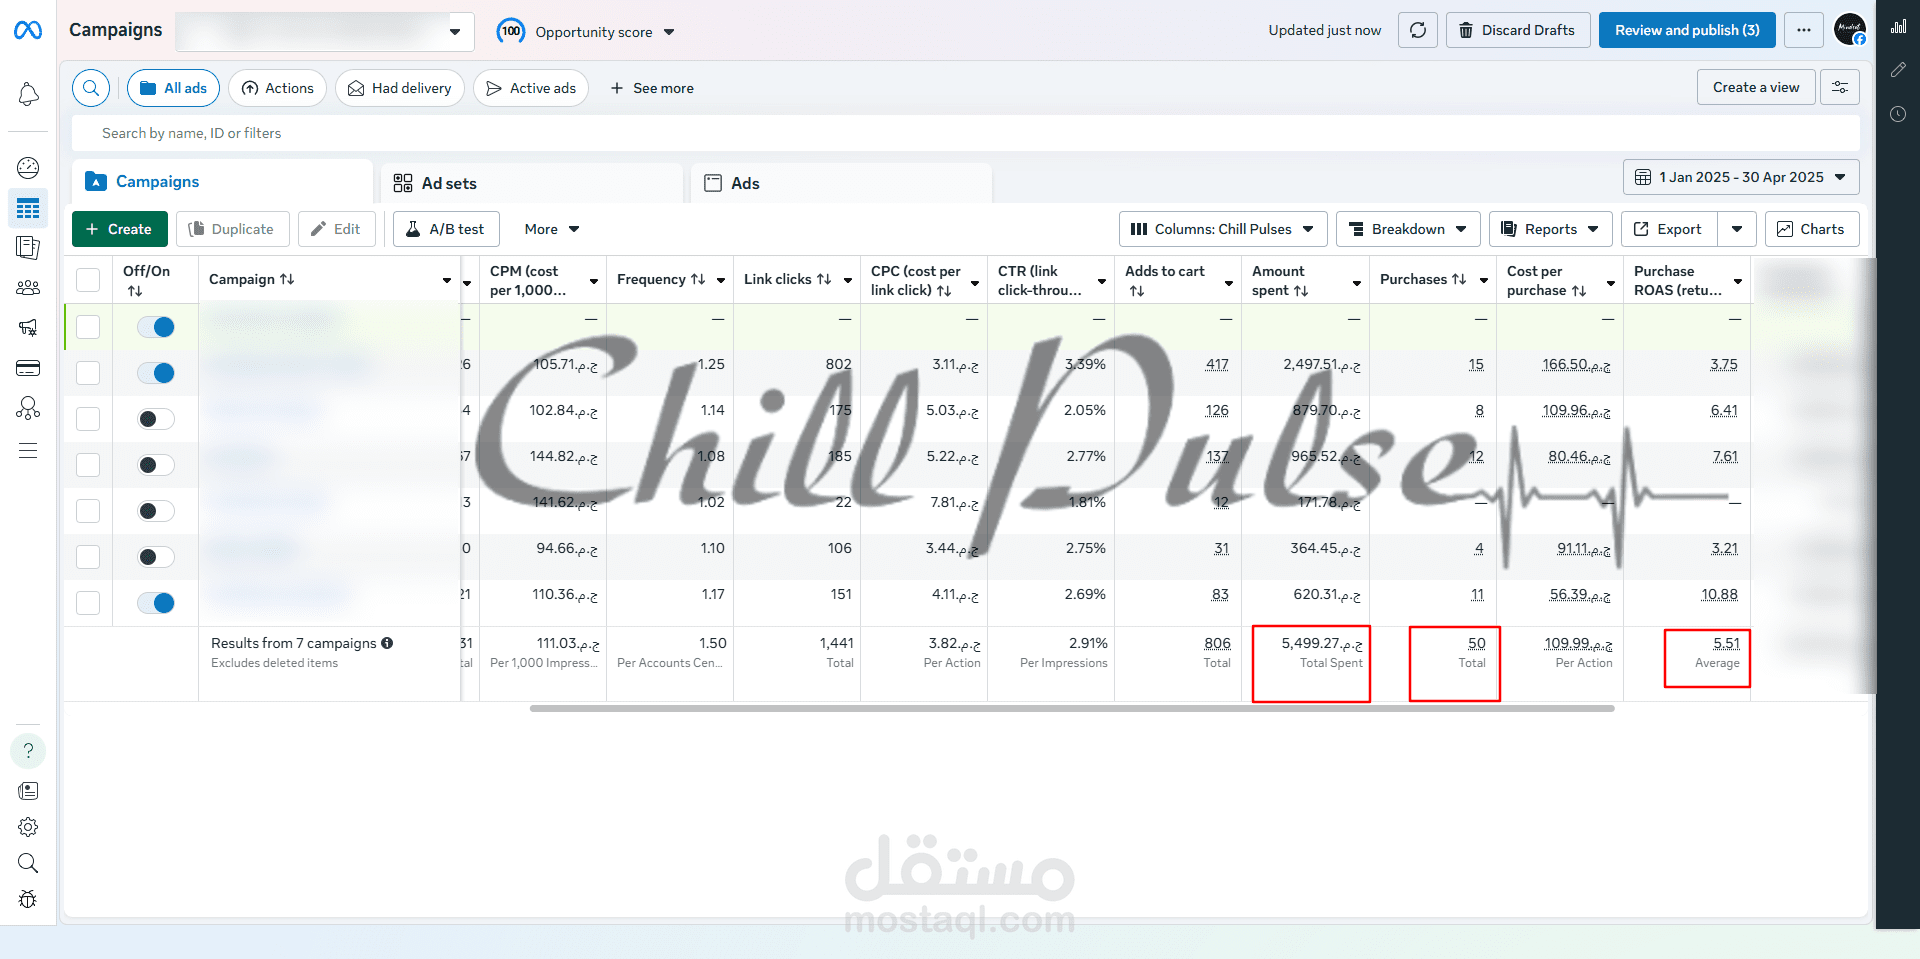Tick checkbox of the 965.52 spend row
This screenshot has height=959, width=1920.
pos(88,465)
